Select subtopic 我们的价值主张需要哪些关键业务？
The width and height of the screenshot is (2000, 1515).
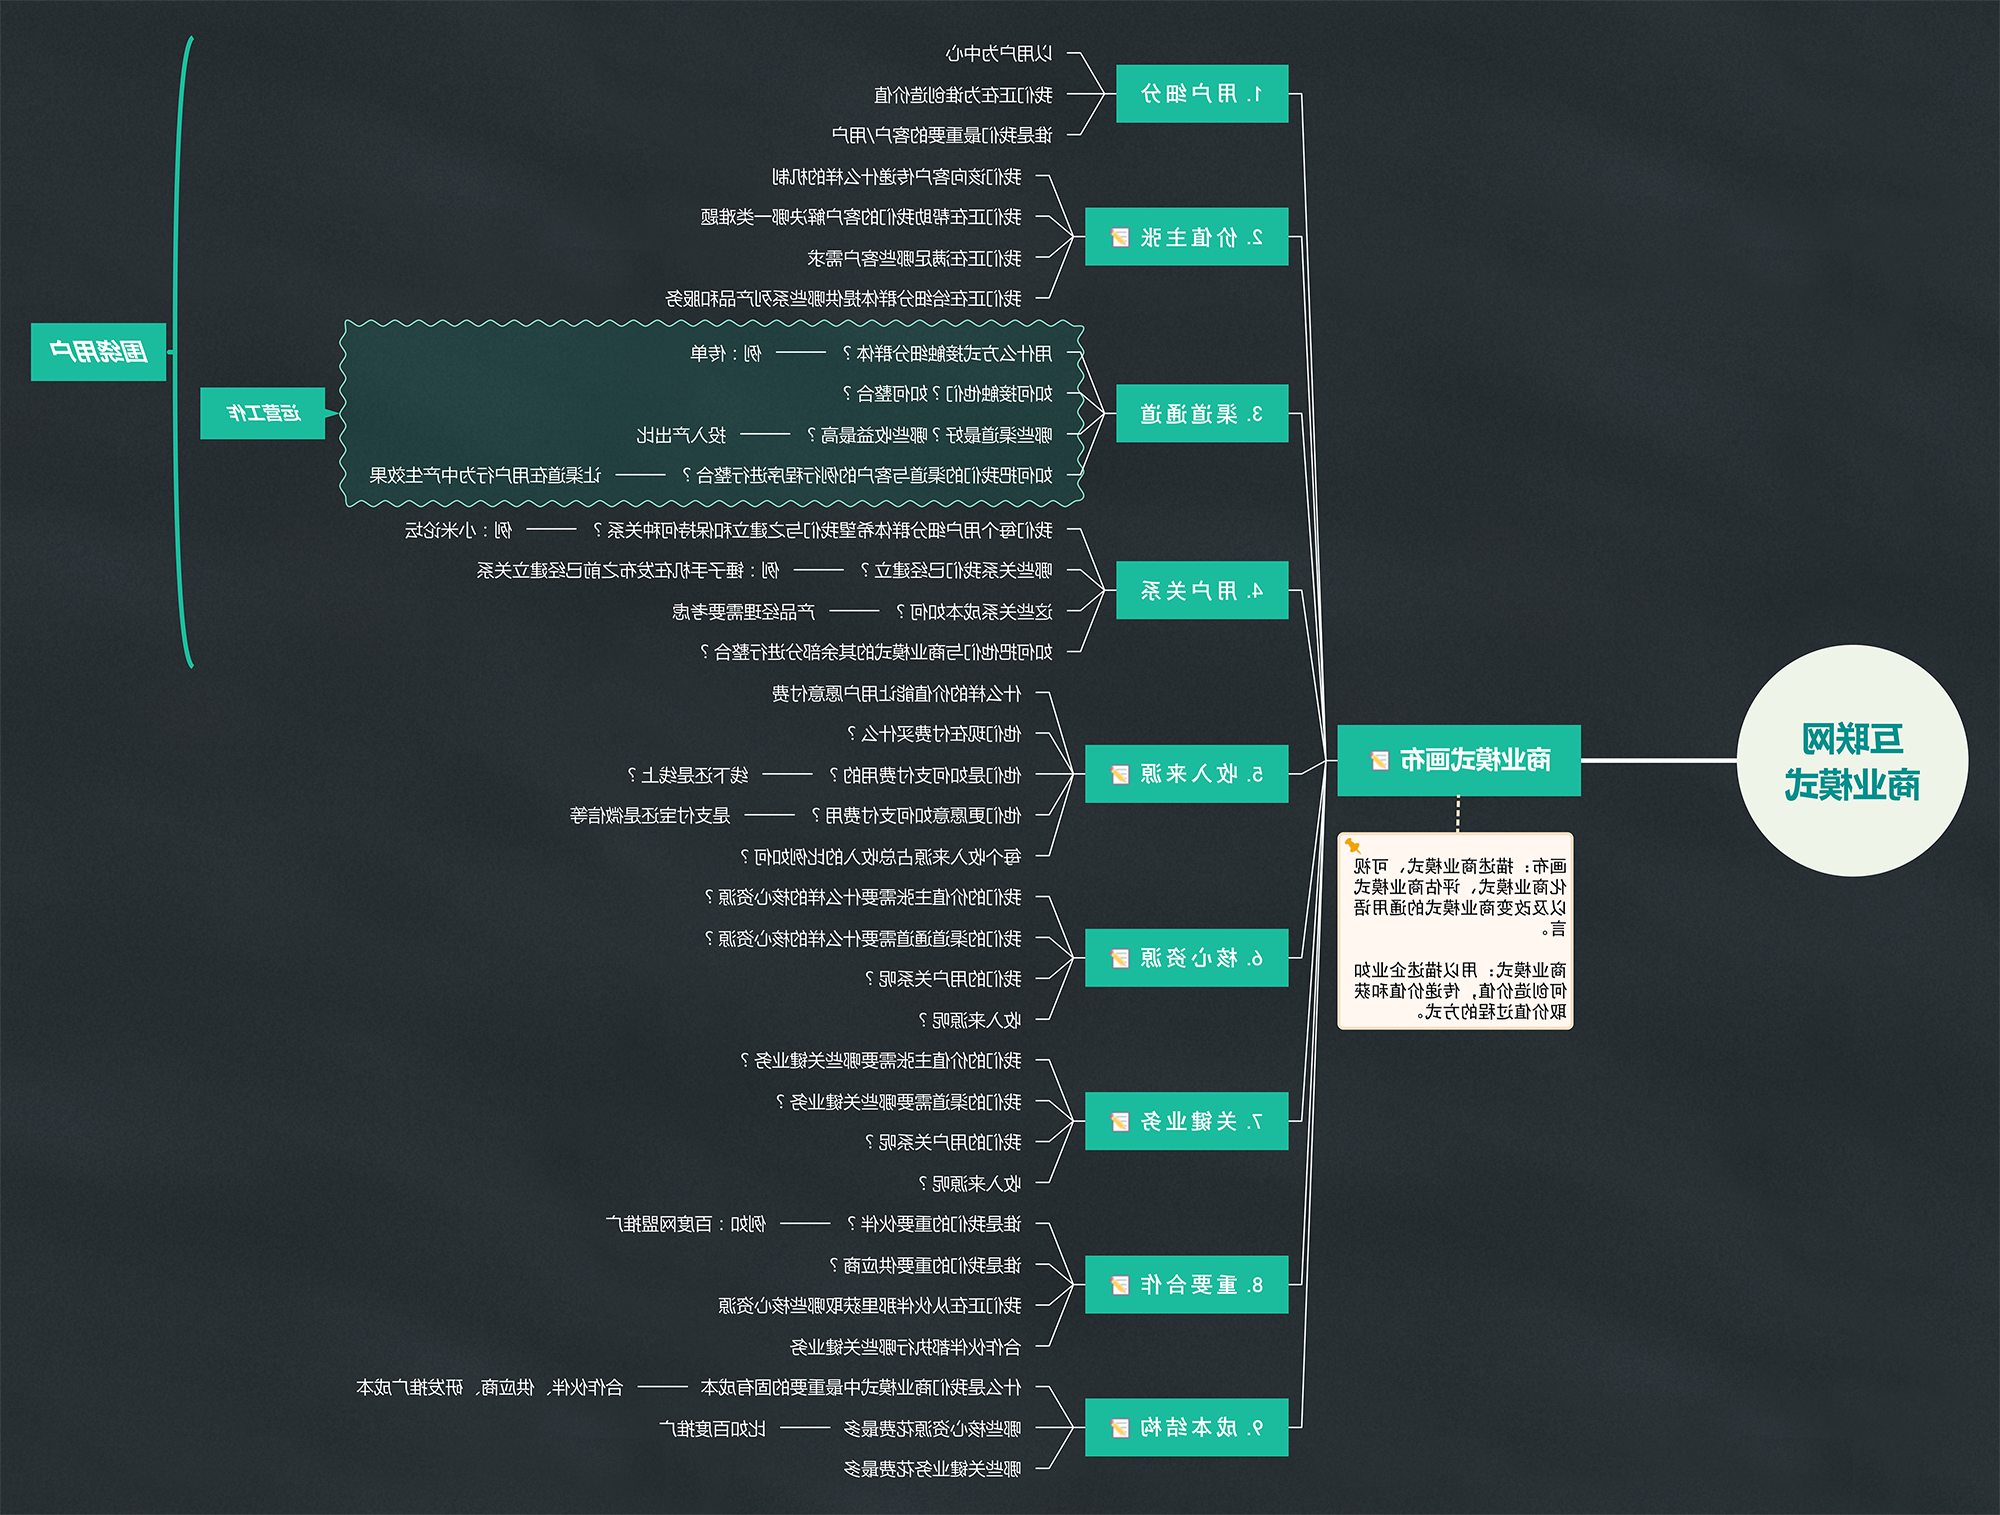pyautogui.click(x=881, y=1060)
